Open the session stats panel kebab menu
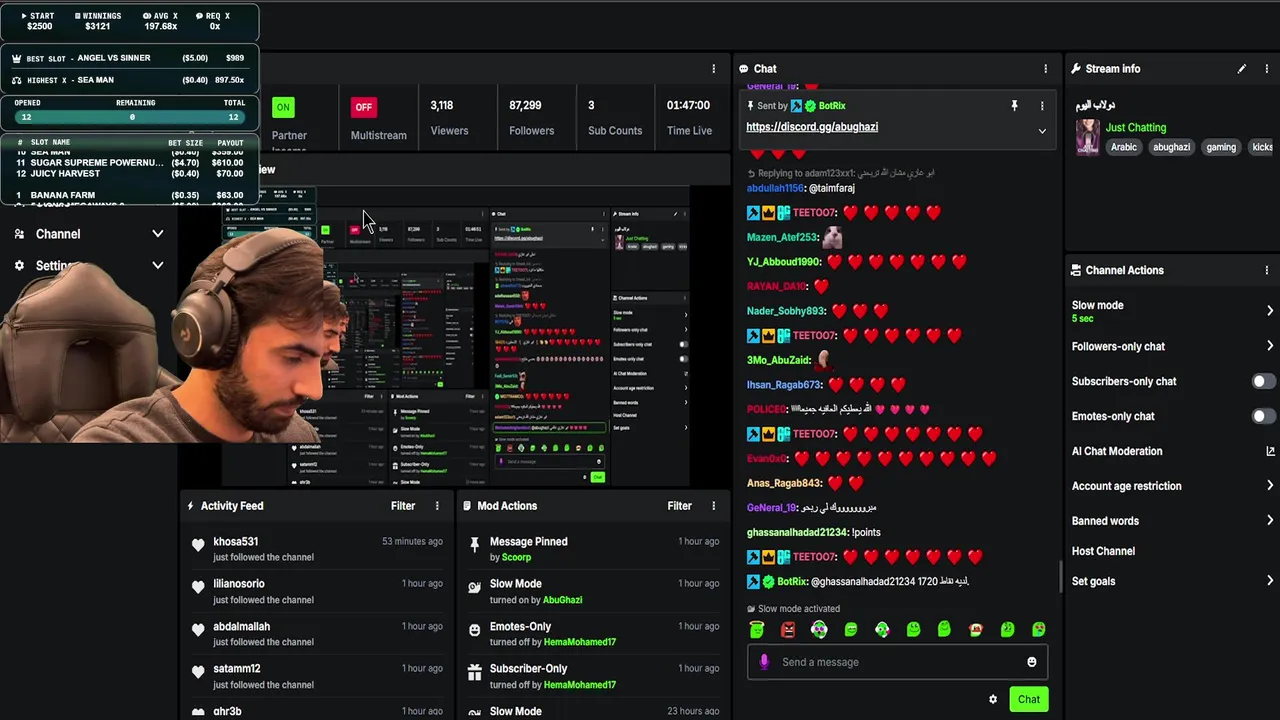The width and height of the screenshot is (1280, 720). pyautogui.click(x=713, y=69)
